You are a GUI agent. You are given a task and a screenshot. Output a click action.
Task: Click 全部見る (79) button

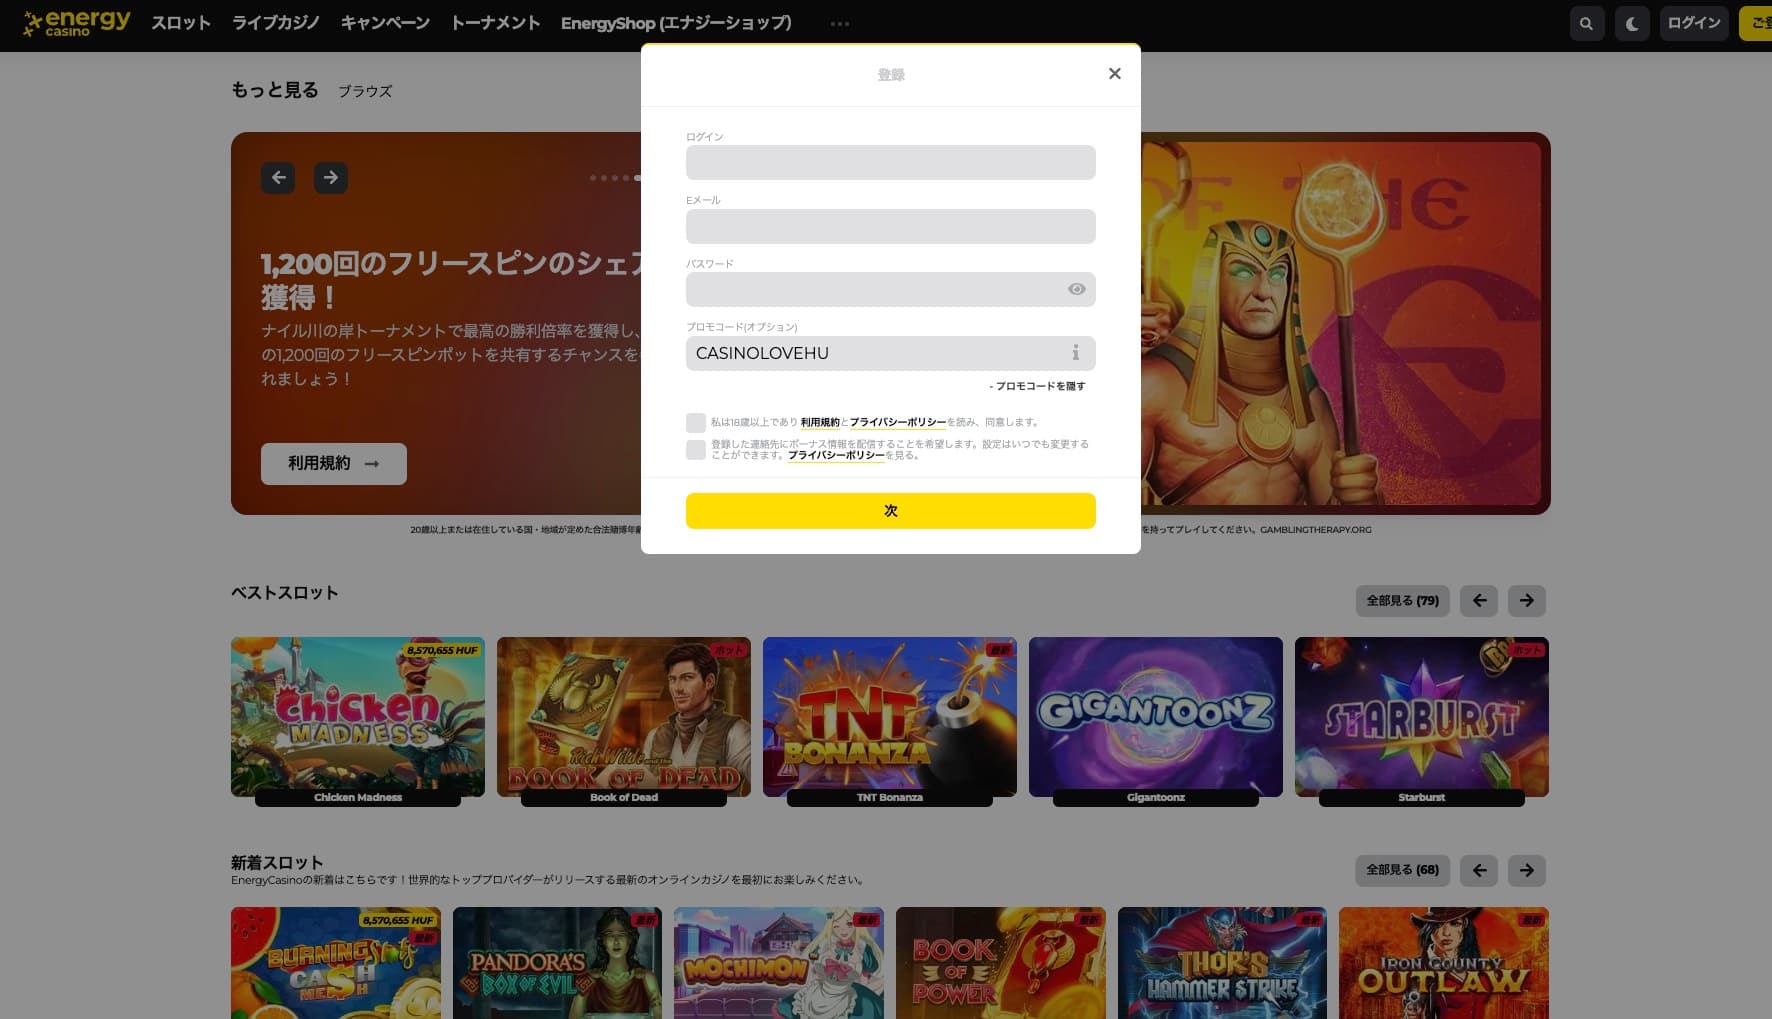click(x=1402, y=600)
